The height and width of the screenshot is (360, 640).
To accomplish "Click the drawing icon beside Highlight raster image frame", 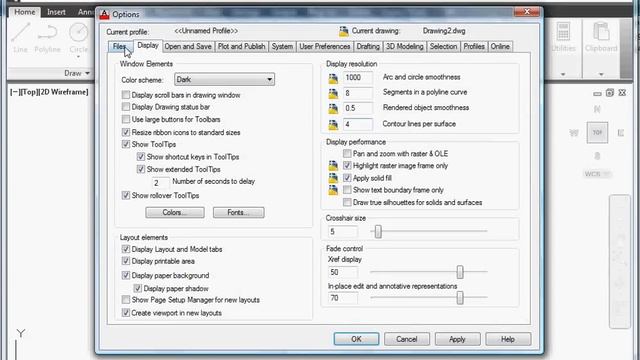I will 333,165.
